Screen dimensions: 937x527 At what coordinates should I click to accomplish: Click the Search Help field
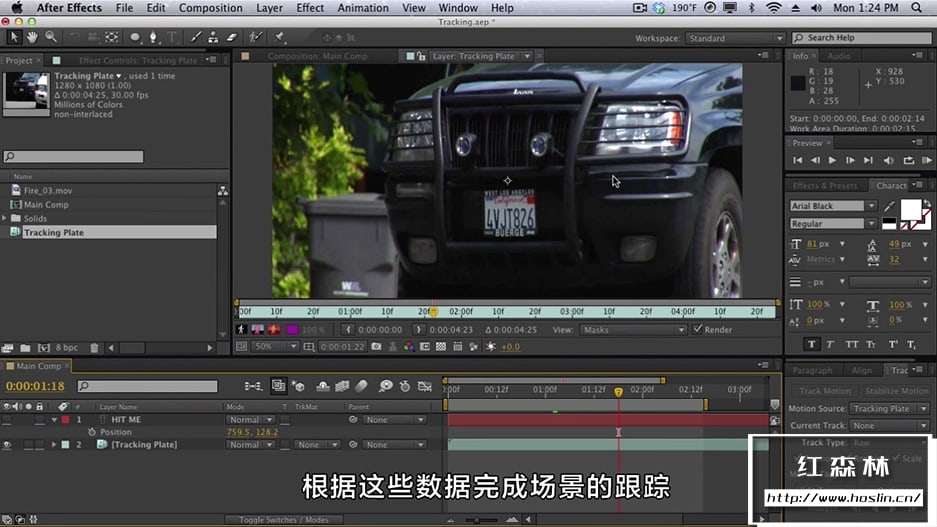pos(861,38)
